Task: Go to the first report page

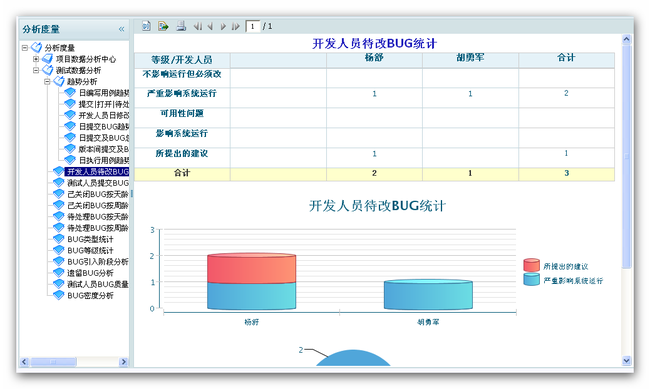Action: point(198,27)
